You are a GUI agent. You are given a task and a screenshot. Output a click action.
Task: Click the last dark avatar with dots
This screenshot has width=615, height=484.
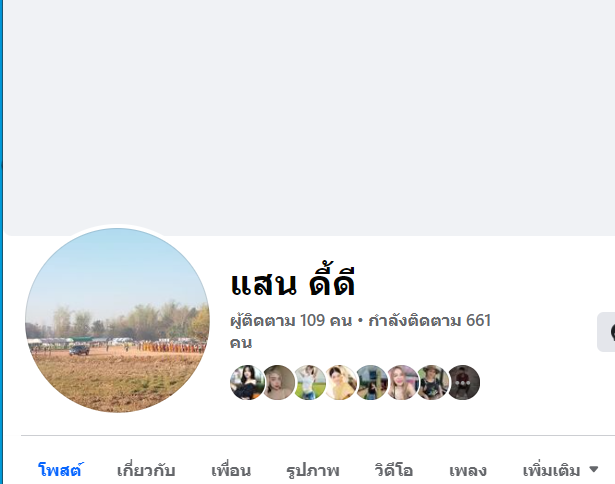463,382
